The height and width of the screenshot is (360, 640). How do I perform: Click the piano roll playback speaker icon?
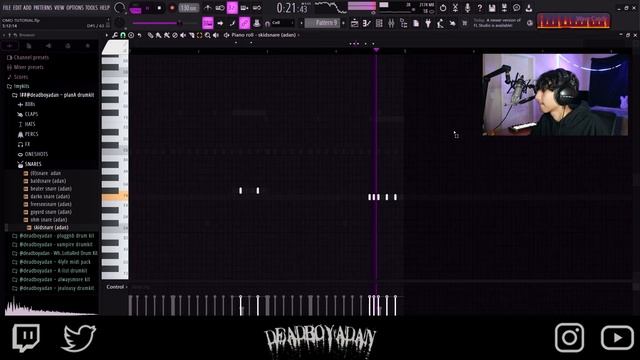(216, 36)
